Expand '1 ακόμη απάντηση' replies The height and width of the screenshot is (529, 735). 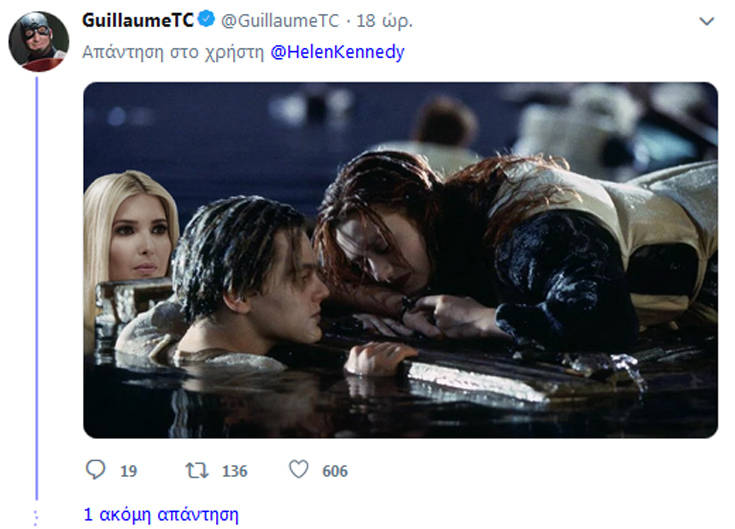161,515
